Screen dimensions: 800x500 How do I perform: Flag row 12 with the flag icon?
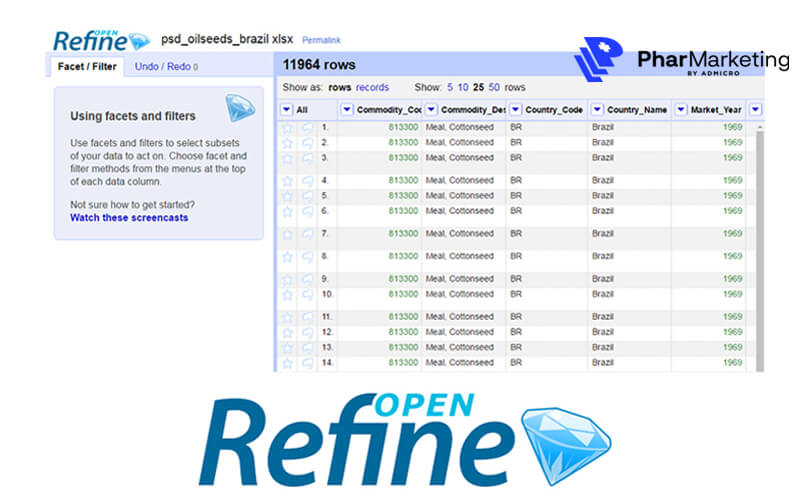307,333
